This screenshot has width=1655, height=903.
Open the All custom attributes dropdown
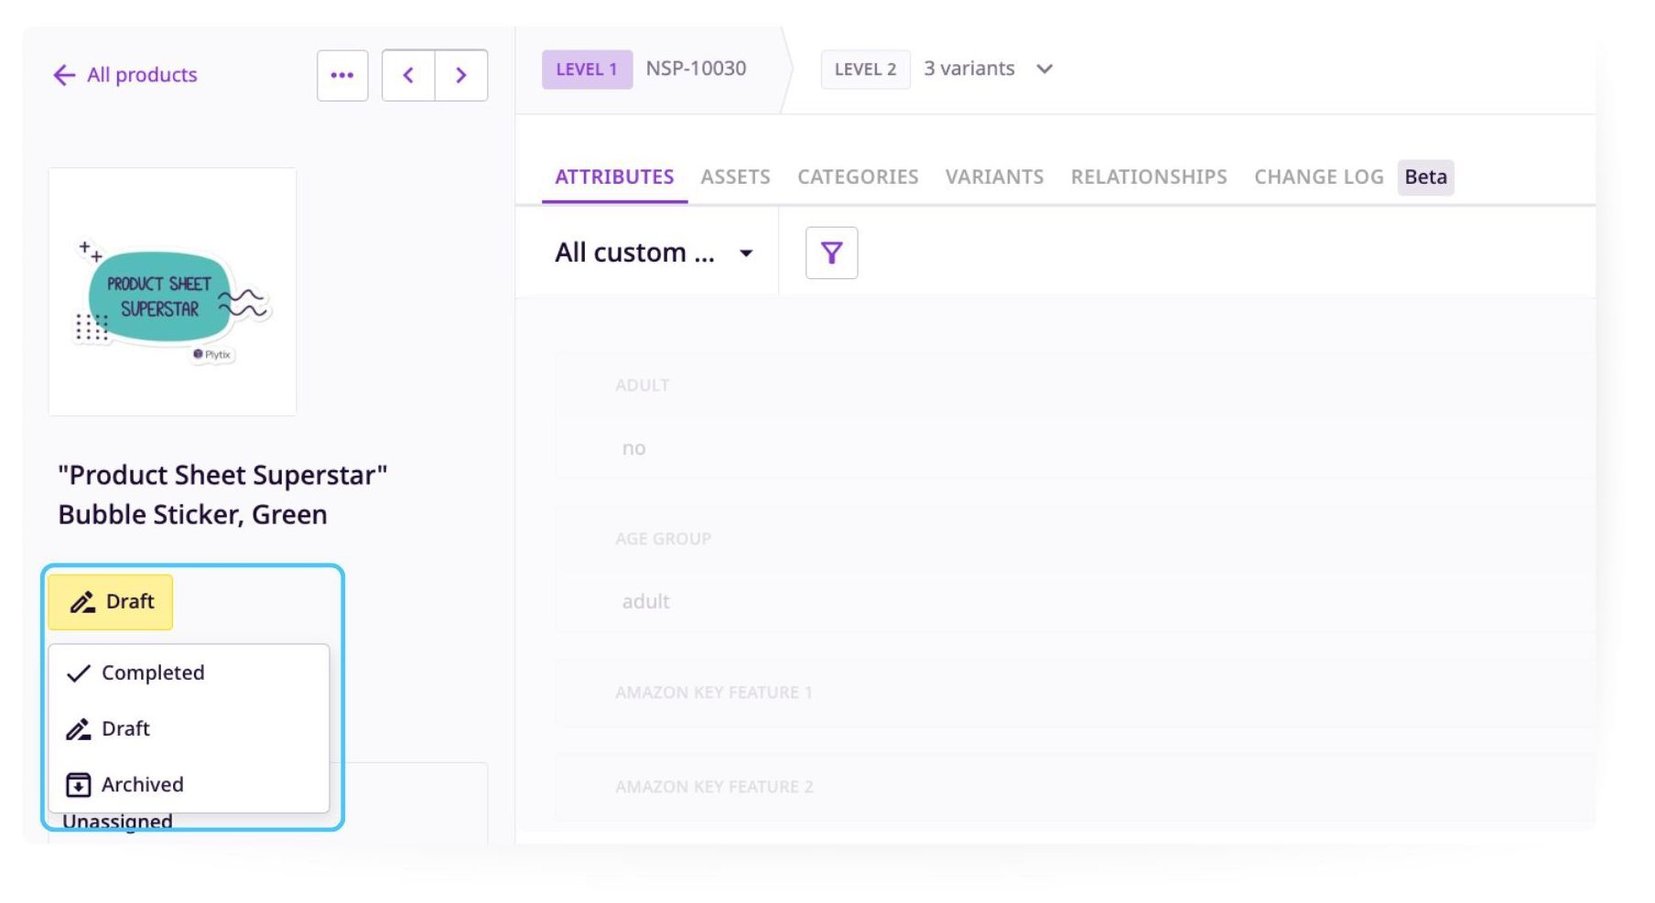point(651,253)
